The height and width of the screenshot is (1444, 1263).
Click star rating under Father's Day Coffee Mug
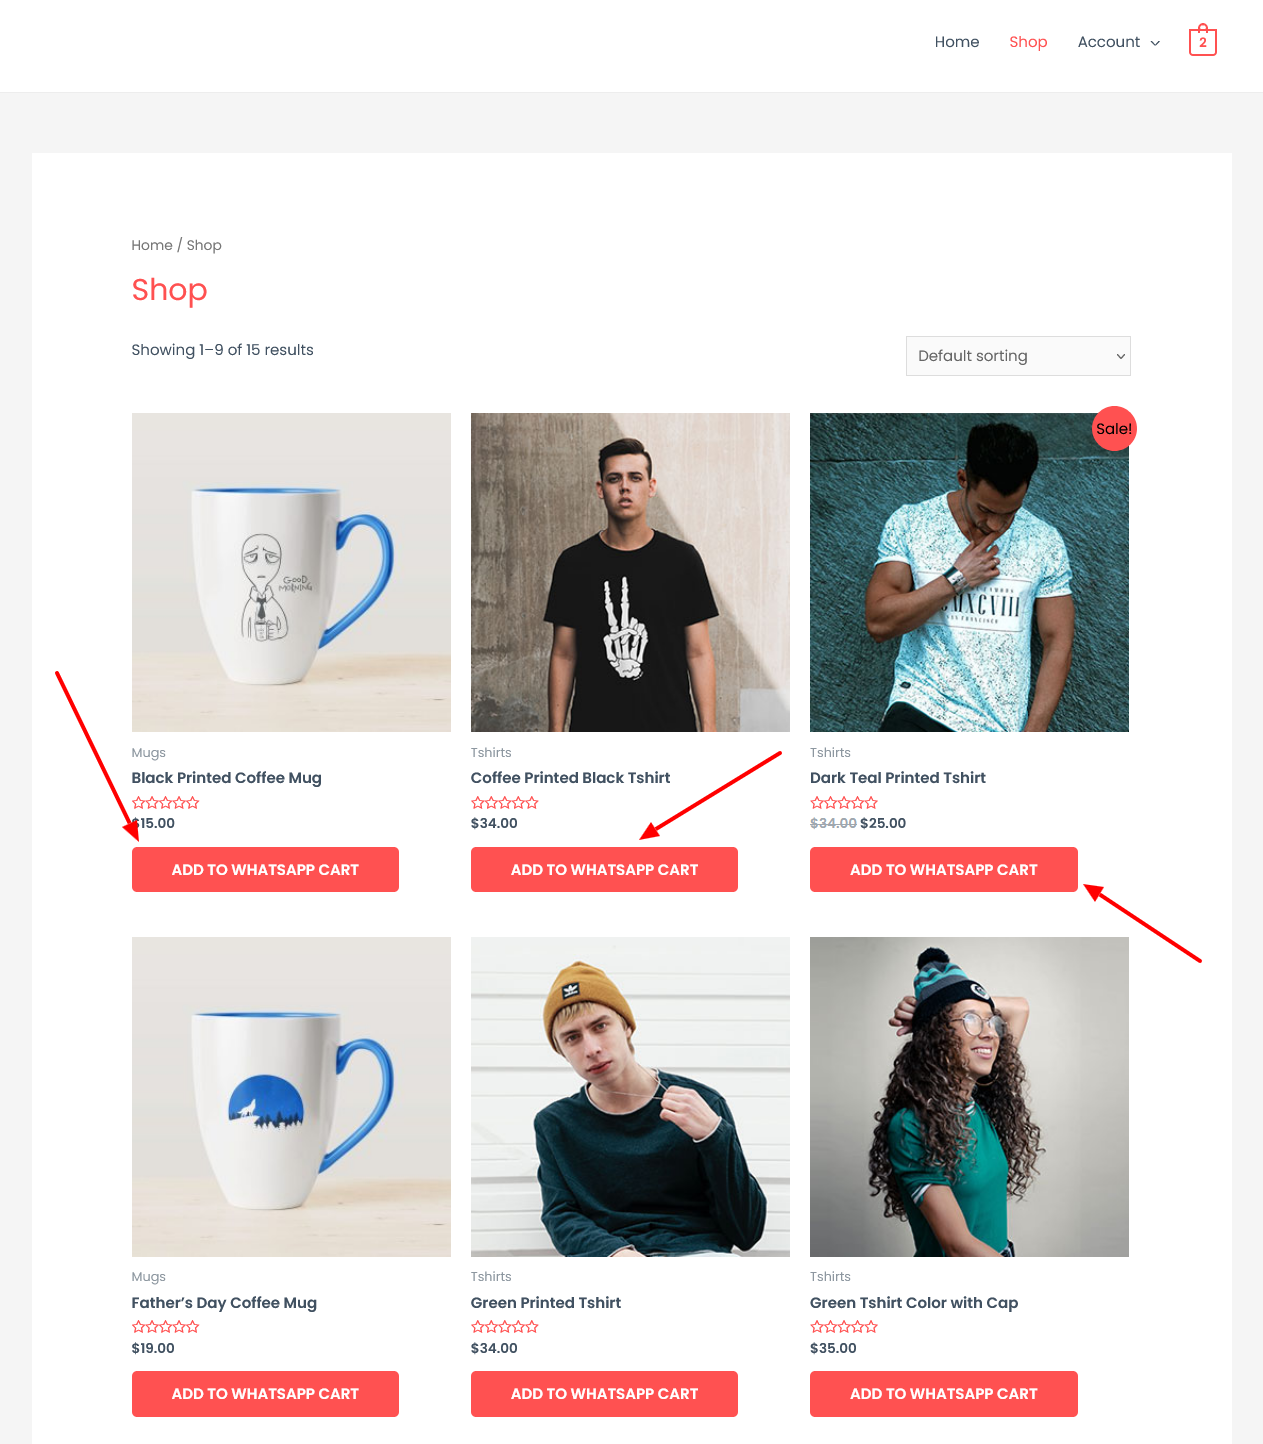tap(166, 1327)
